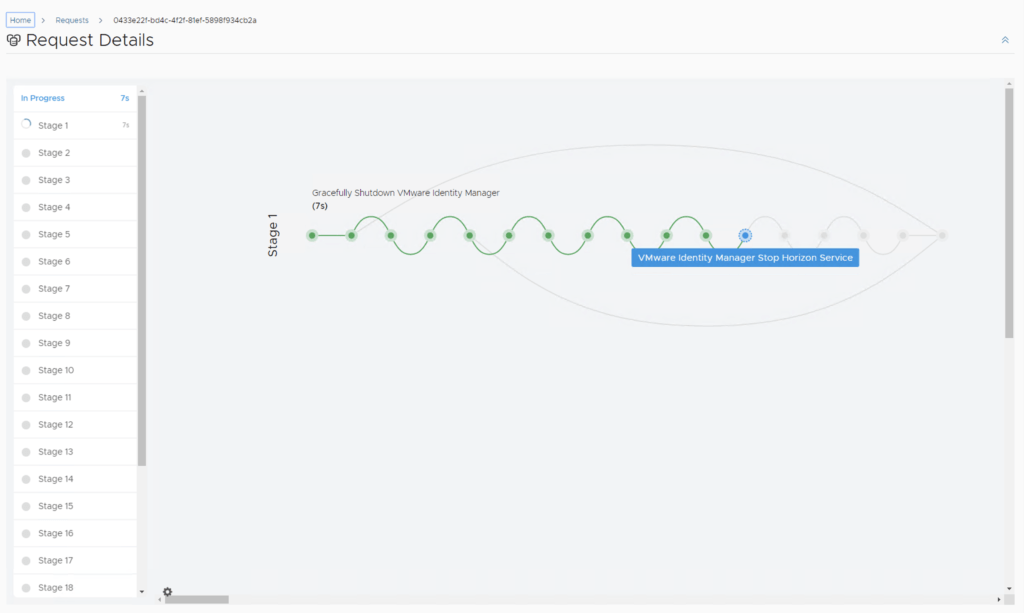This screenshot has height=613, width=1024.
Task: Click the stage list scroll-down arrow
Action: 141,591
